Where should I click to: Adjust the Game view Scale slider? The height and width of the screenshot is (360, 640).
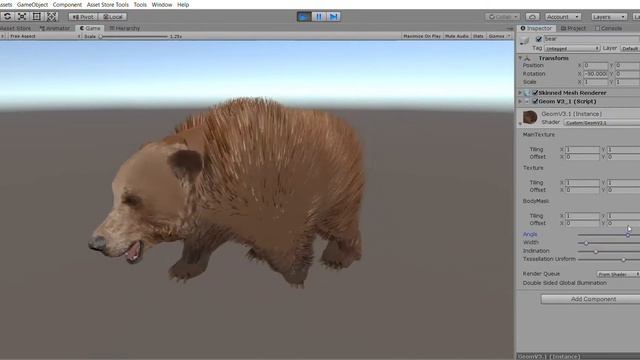click(x=134, y=36)
